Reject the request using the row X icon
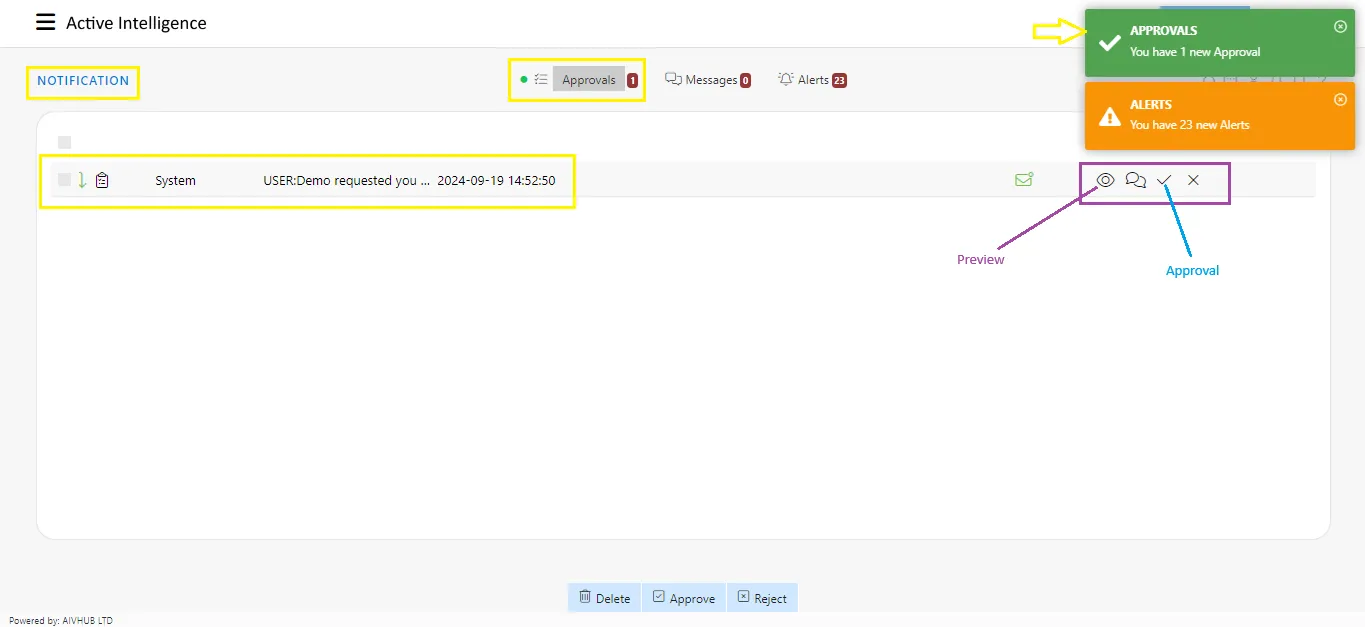 coord(1193,180)
